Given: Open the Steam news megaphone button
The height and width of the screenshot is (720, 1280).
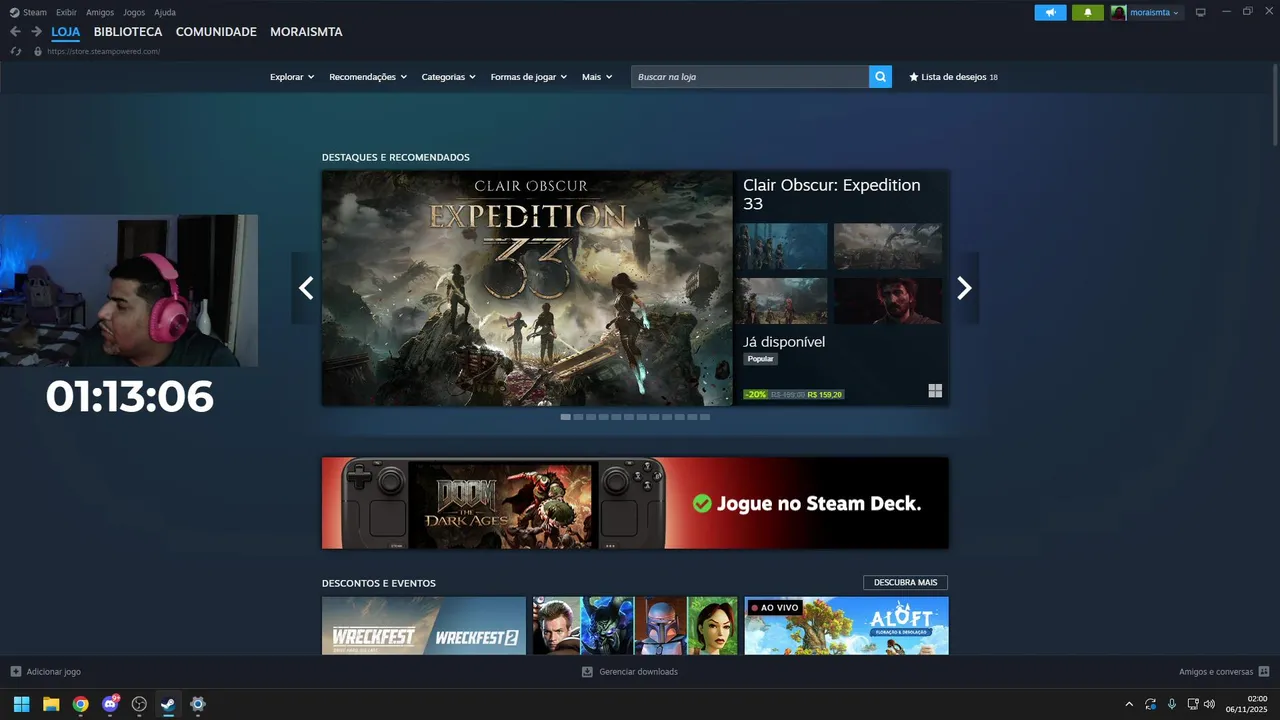Looking at the screenshot, I should click(x=1050, y=12).
